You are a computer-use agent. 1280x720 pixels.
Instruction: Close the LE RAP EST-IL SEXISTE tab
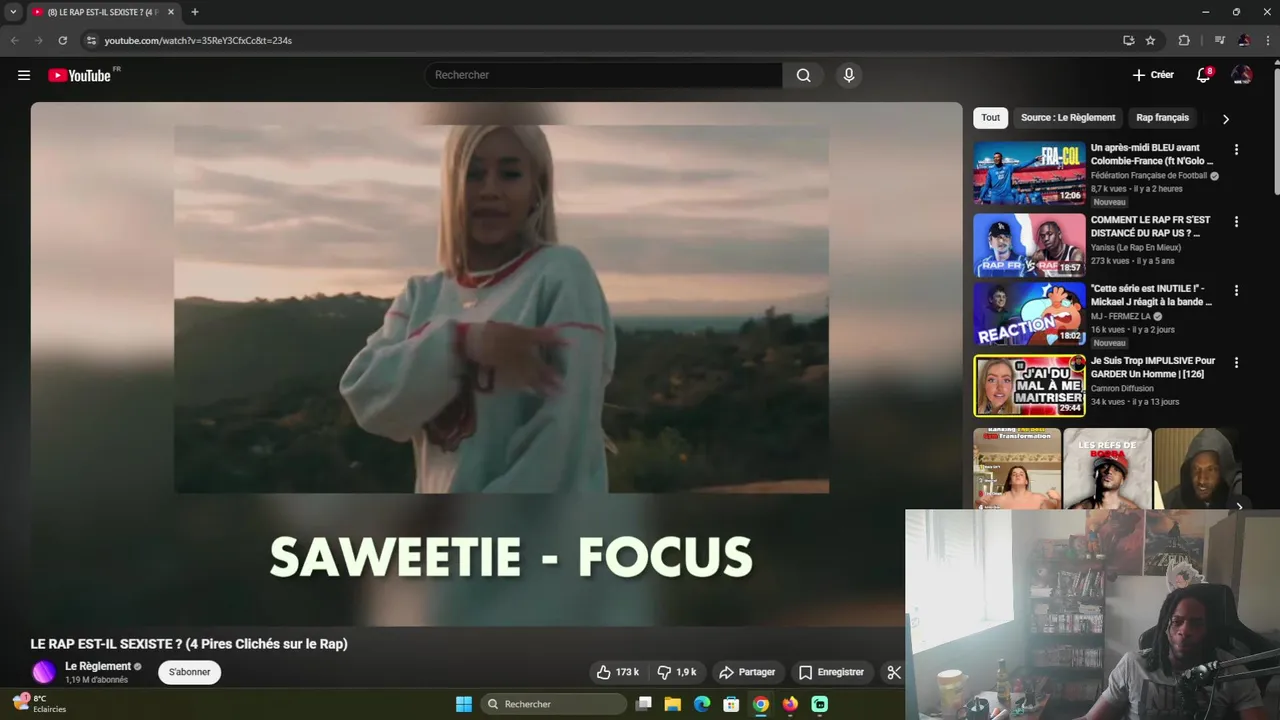[171, 12]
